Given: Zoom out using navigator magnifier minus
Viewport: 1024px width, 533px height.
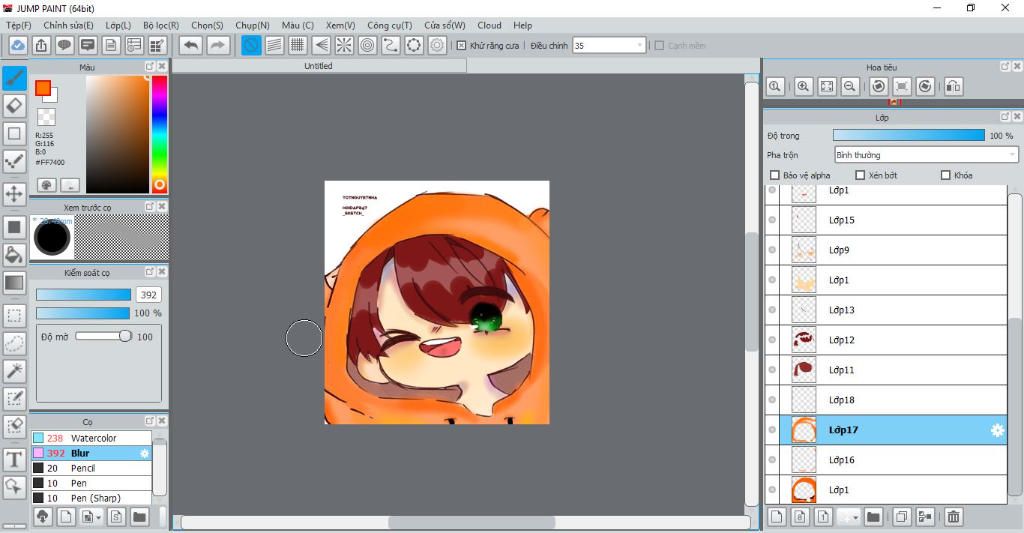Looking at the screenshot, I should click(850, 86).
